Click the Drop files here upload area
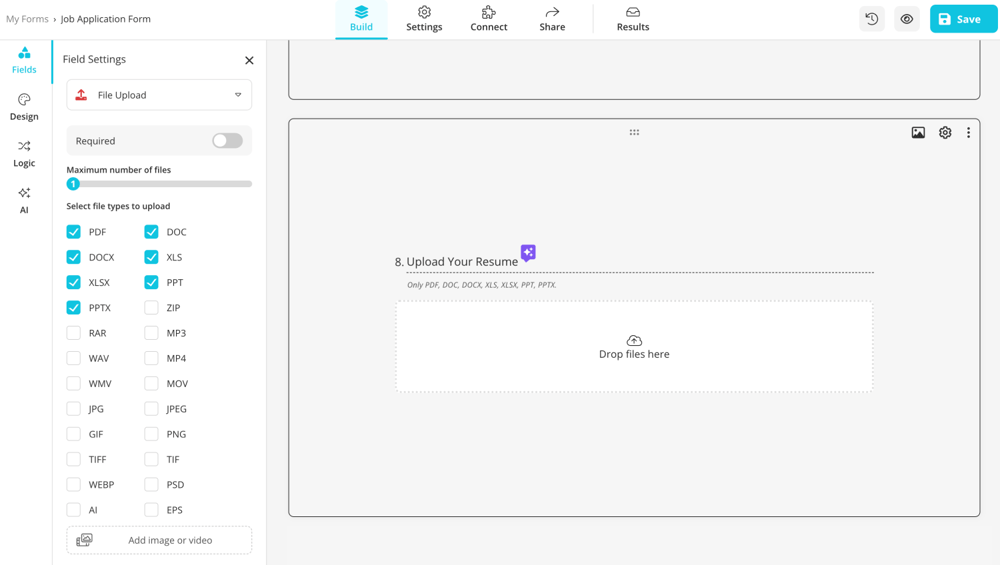The height and width of the screenshot is (565, 1000). pos(634,347)
